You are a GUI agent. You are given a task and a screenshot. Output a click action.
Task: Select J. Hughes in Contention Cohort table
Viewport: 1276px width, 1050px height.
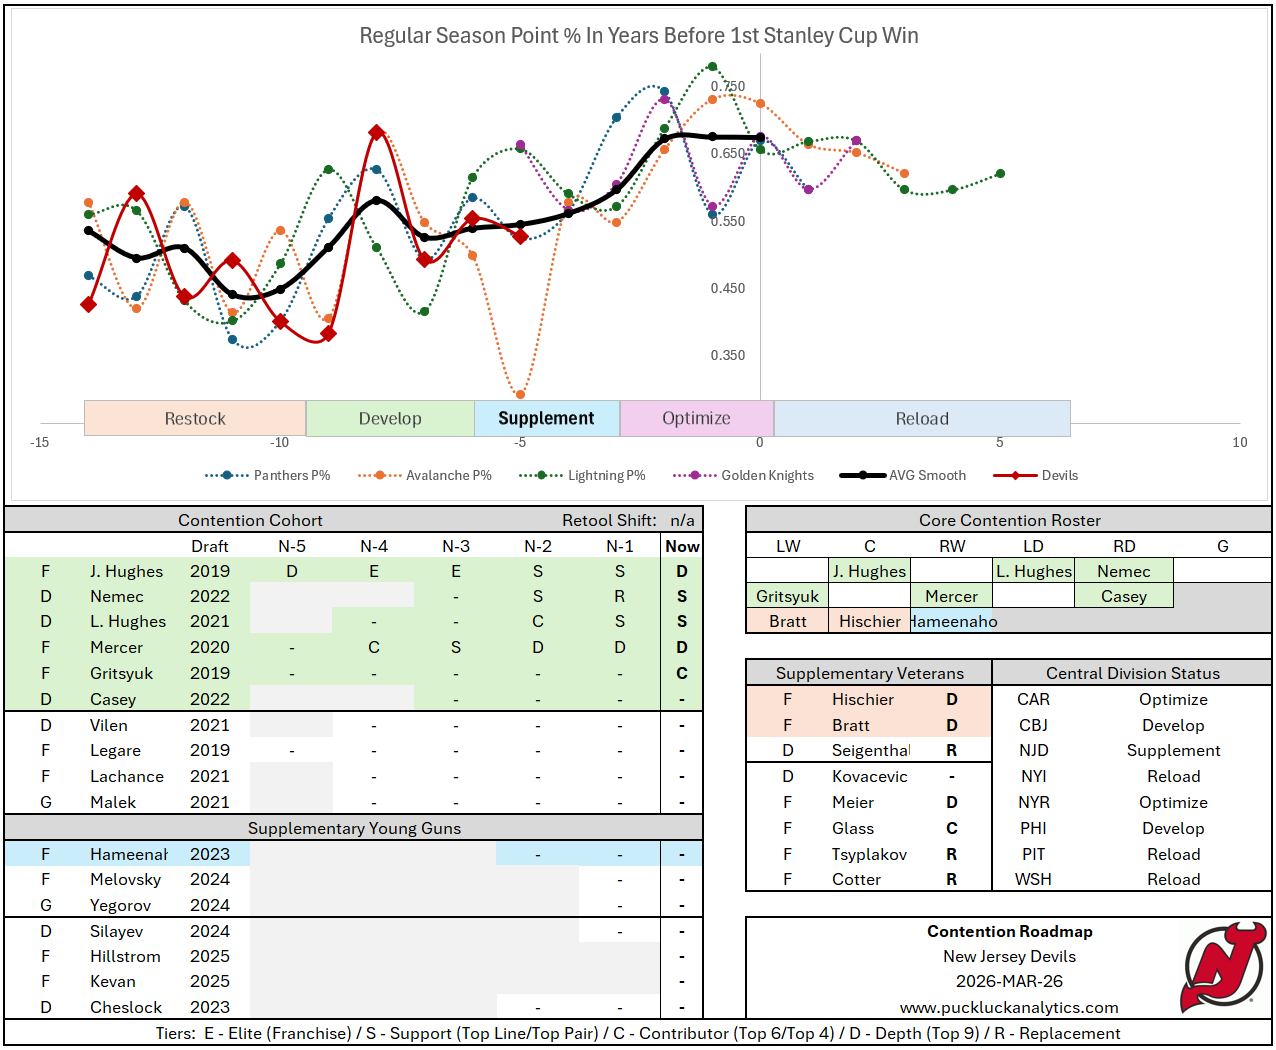point(126,571)
